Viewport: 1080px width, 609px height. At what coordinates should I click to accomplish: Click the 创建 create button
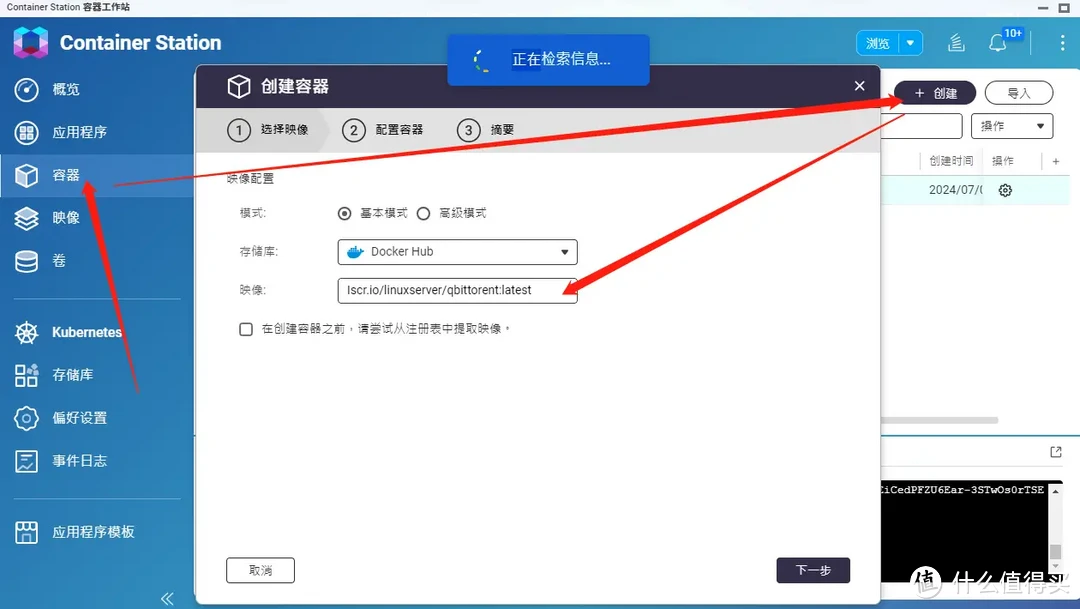(935, 93)
